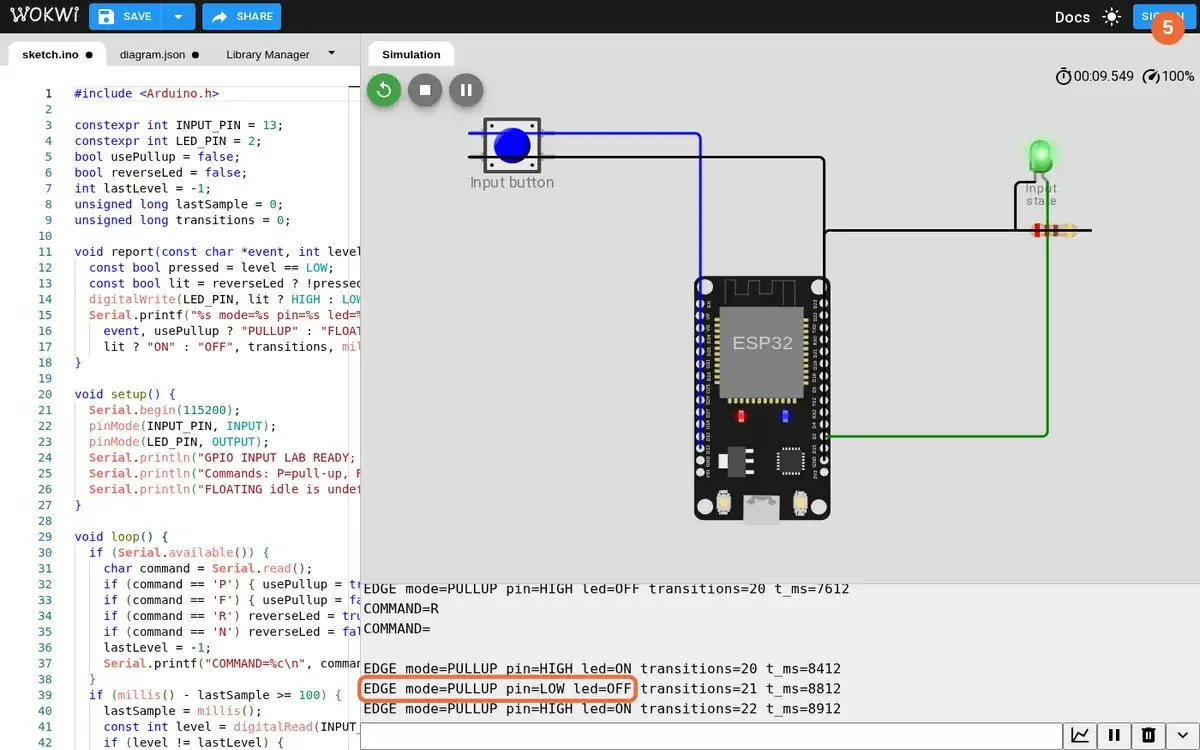The height and width of the screenshot is (750, 1200).
Task: Click the ESP32 red power LED
Action: [741, 415]
